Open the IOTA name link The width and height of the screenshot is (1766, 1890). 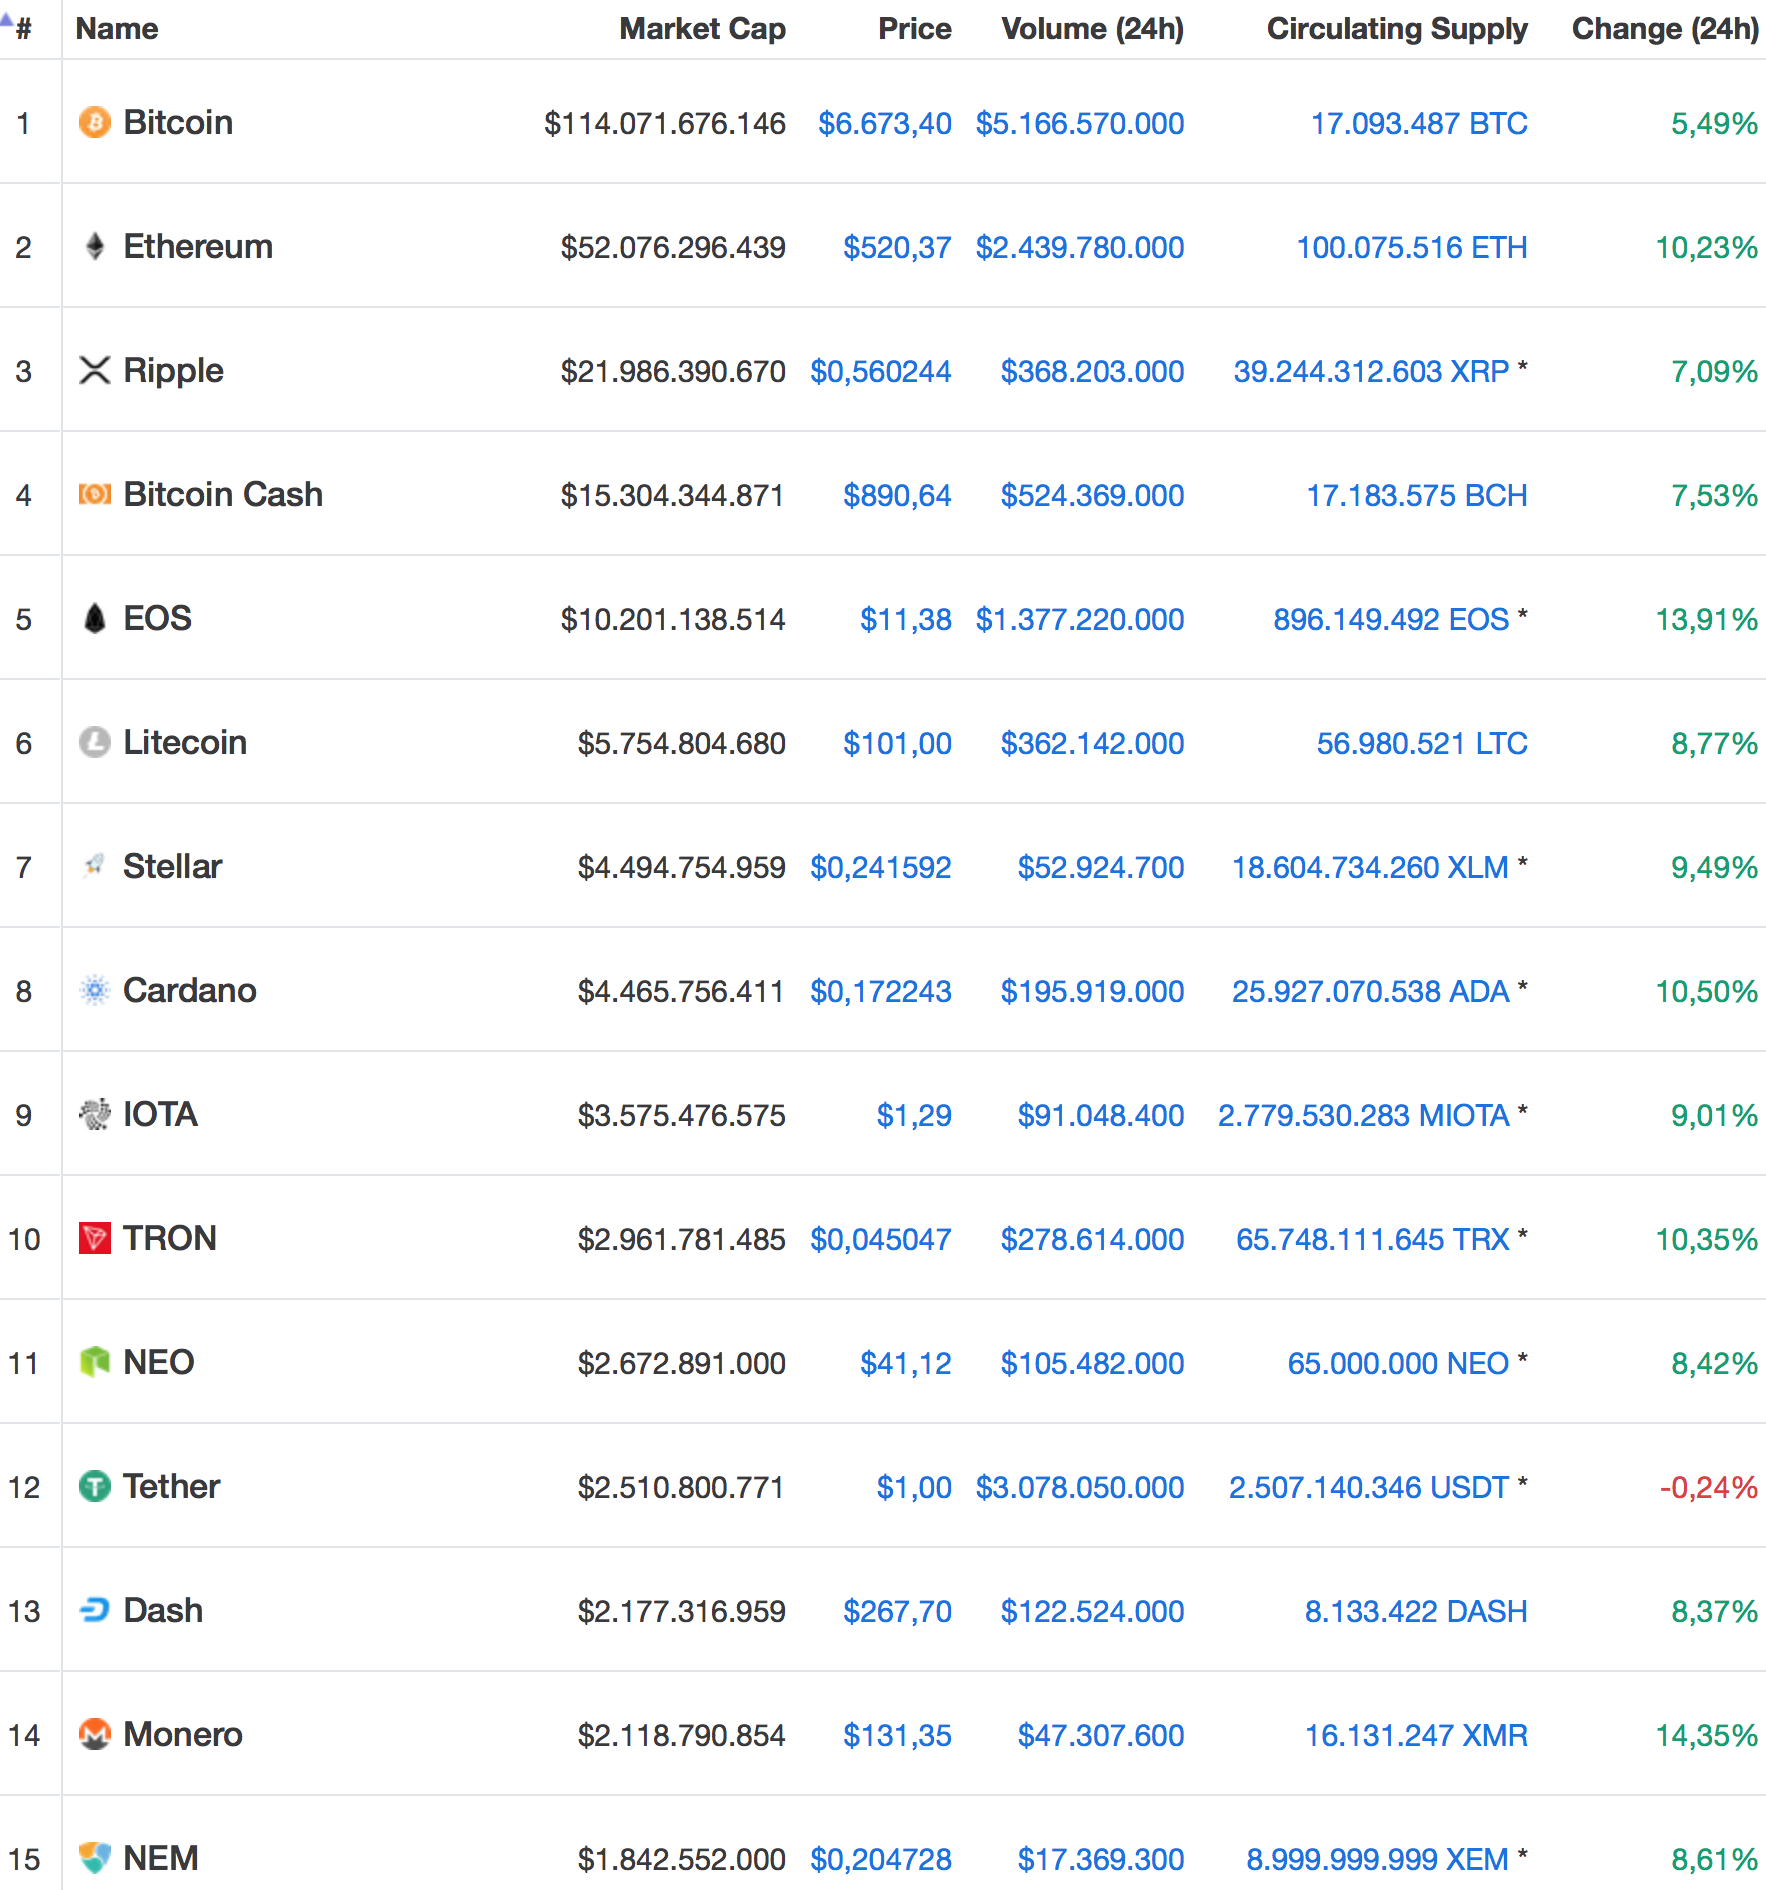tap(160, 1114)
